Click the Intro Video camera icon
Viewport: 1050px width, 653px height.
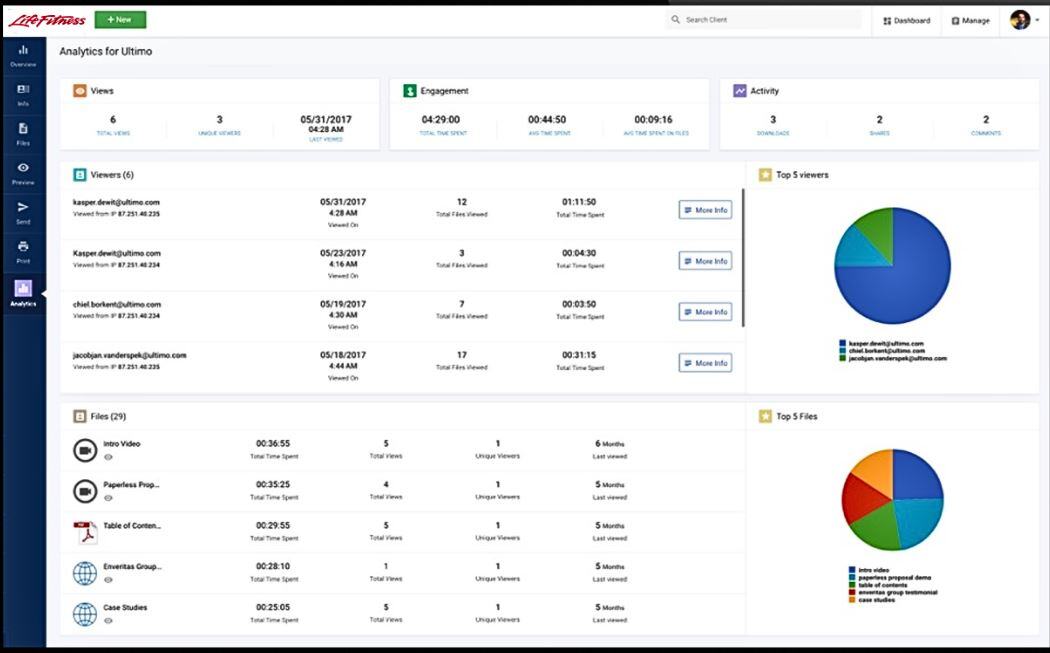[x=85, y=450]
